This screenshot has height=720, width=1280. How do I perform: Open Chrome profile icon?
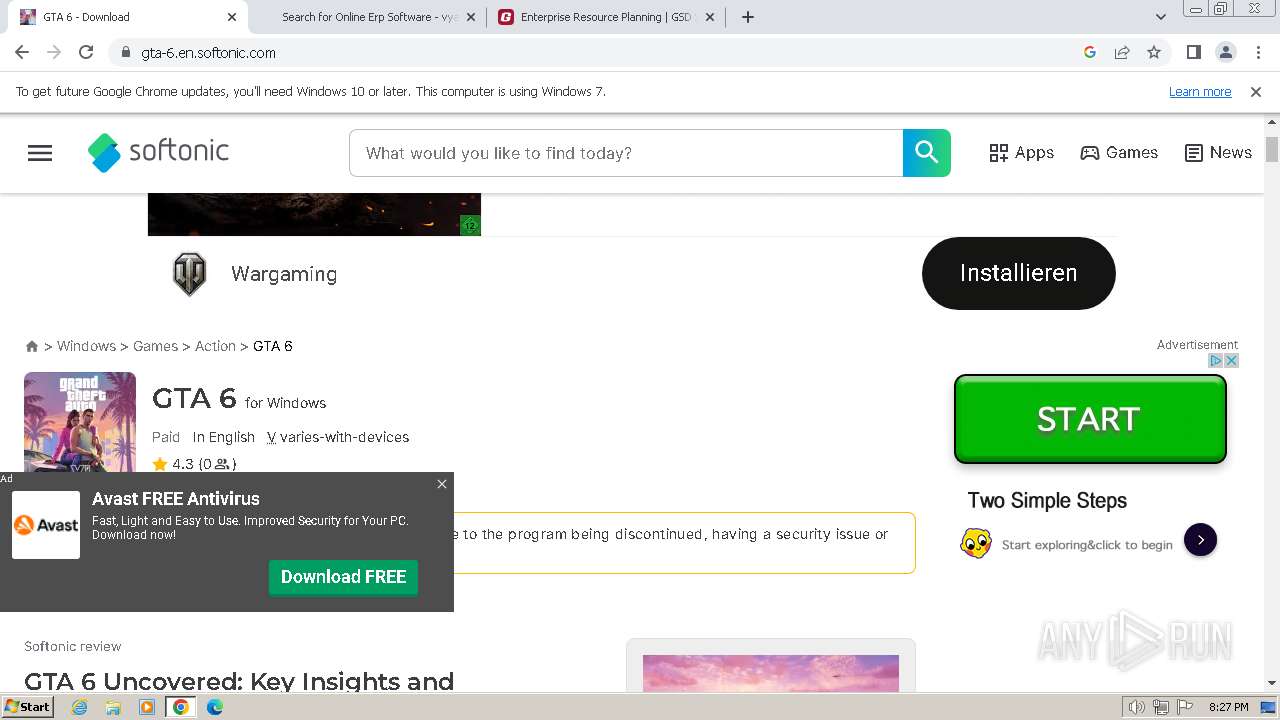coord(1225,52)
